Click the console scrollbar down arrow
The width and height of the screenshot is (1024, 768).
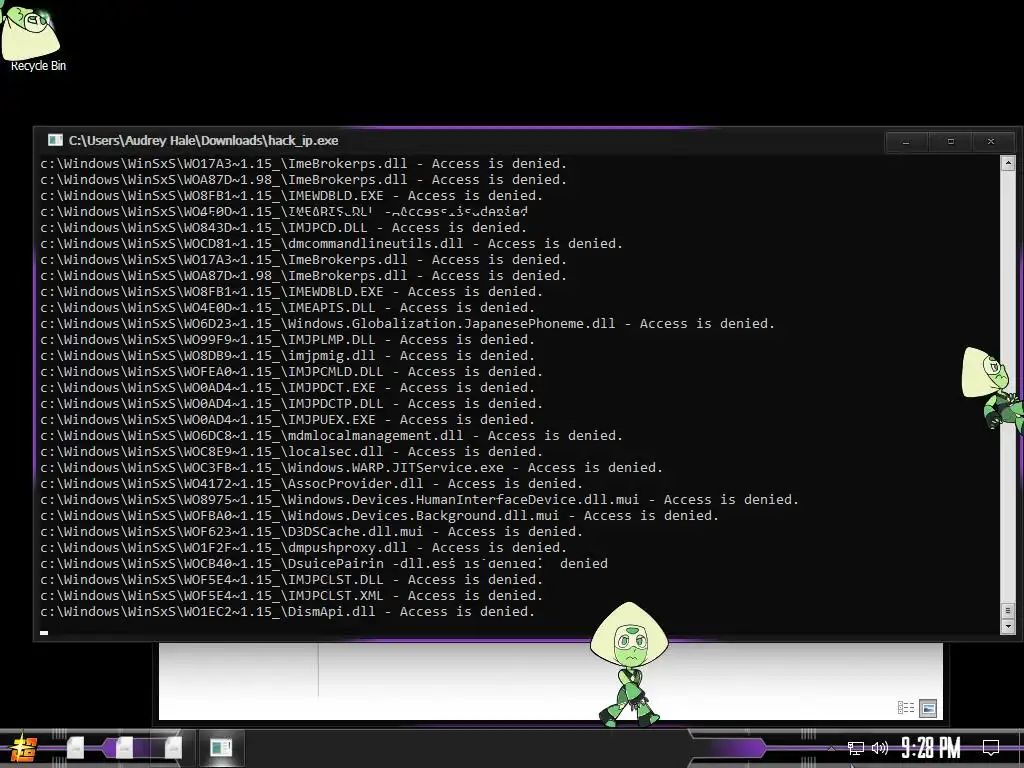1007,626
